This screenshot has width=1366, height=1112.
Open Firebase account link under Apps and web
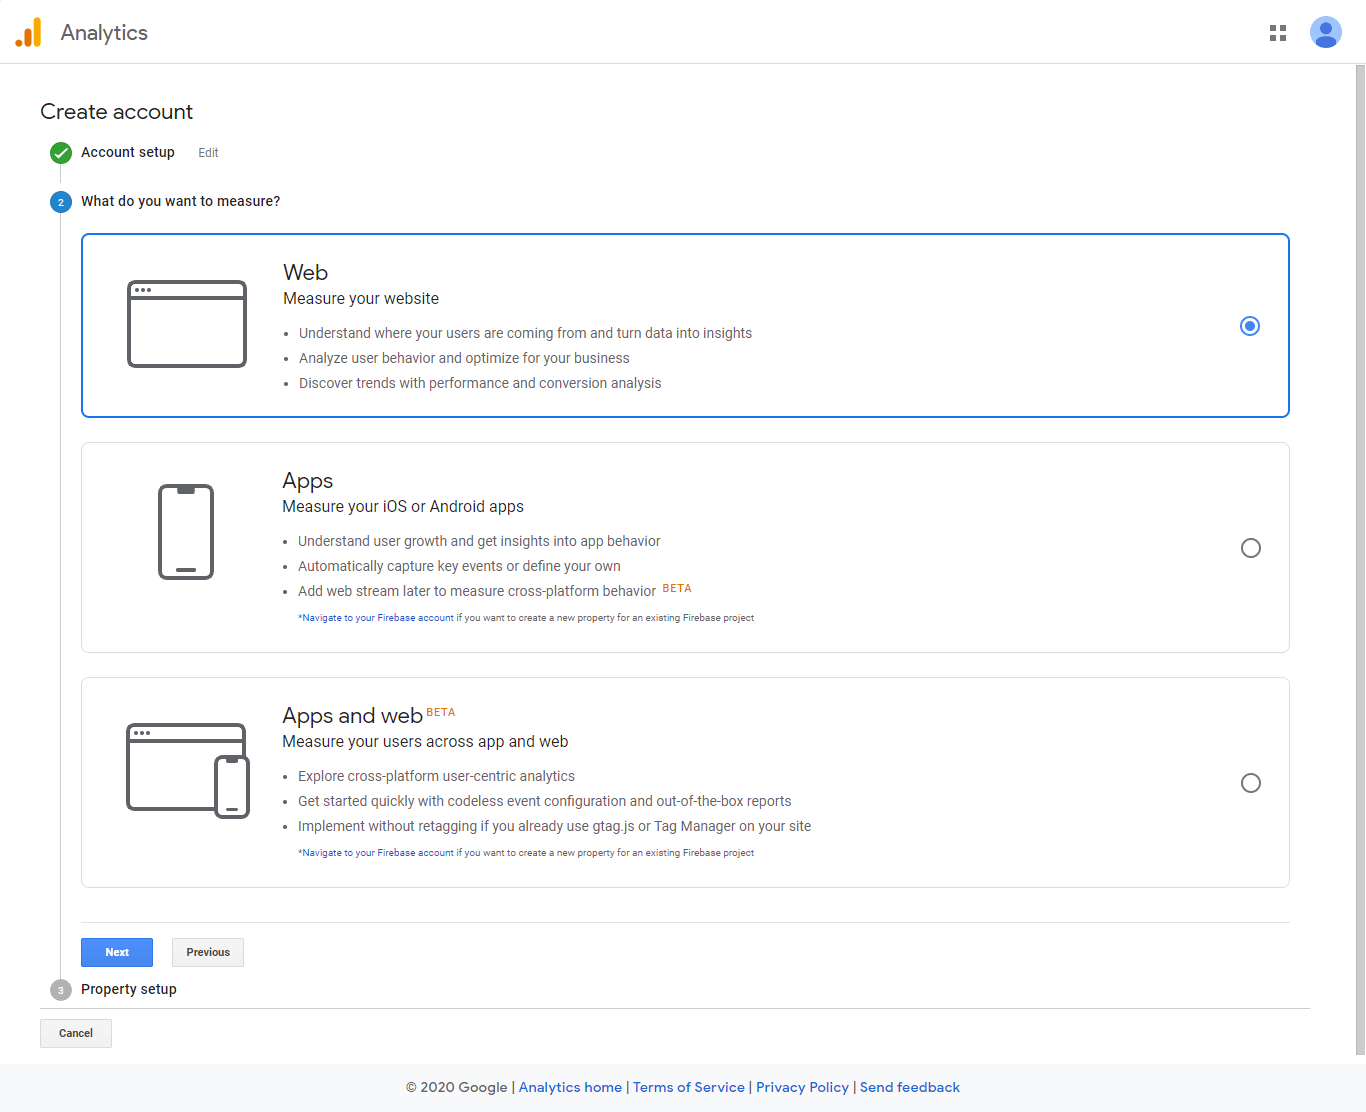pyautogui.click(x=377, y=853)
